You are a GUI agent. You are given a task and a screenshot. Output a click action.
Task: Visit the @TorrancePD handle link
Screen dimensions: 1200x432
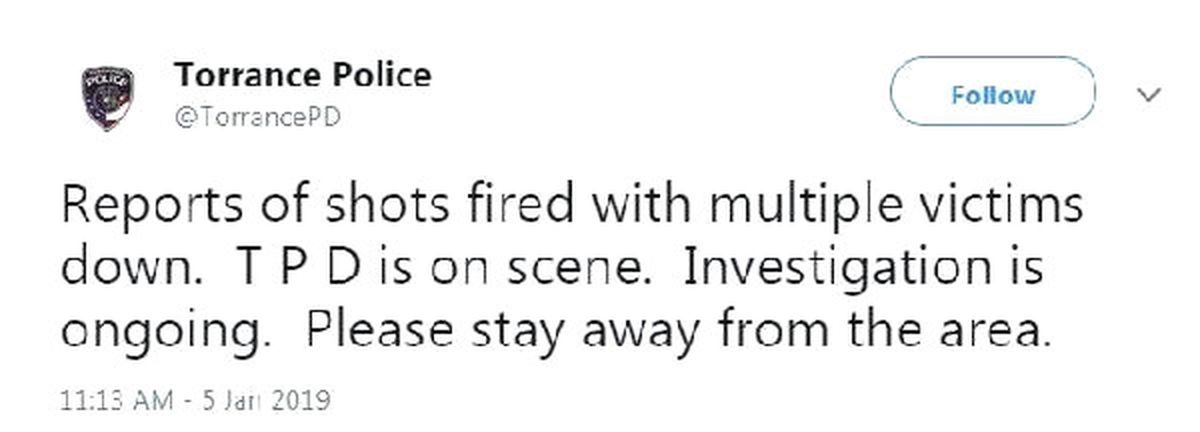coord(258,117)
